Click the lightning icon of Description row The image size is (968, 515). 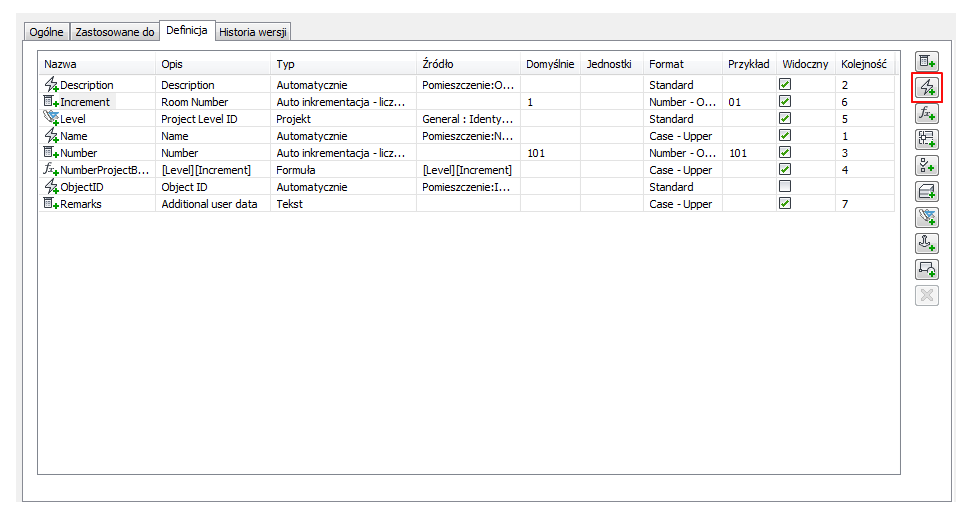pyautogui.click(x=51, y=85)
